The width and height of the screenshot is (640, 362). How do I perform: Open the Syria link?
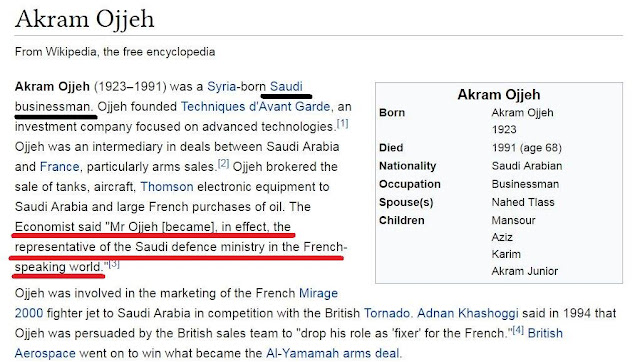pyautogui.click(x=222, y=87)
